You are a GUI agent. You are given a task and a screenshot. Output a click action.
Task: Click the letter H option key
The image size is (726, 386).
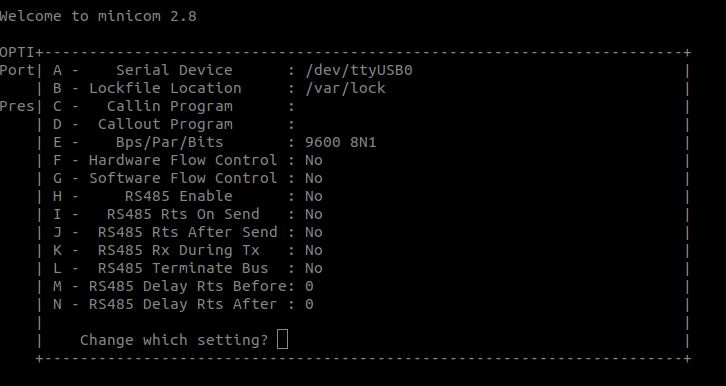pyautogui.click(x=57, y=197)
